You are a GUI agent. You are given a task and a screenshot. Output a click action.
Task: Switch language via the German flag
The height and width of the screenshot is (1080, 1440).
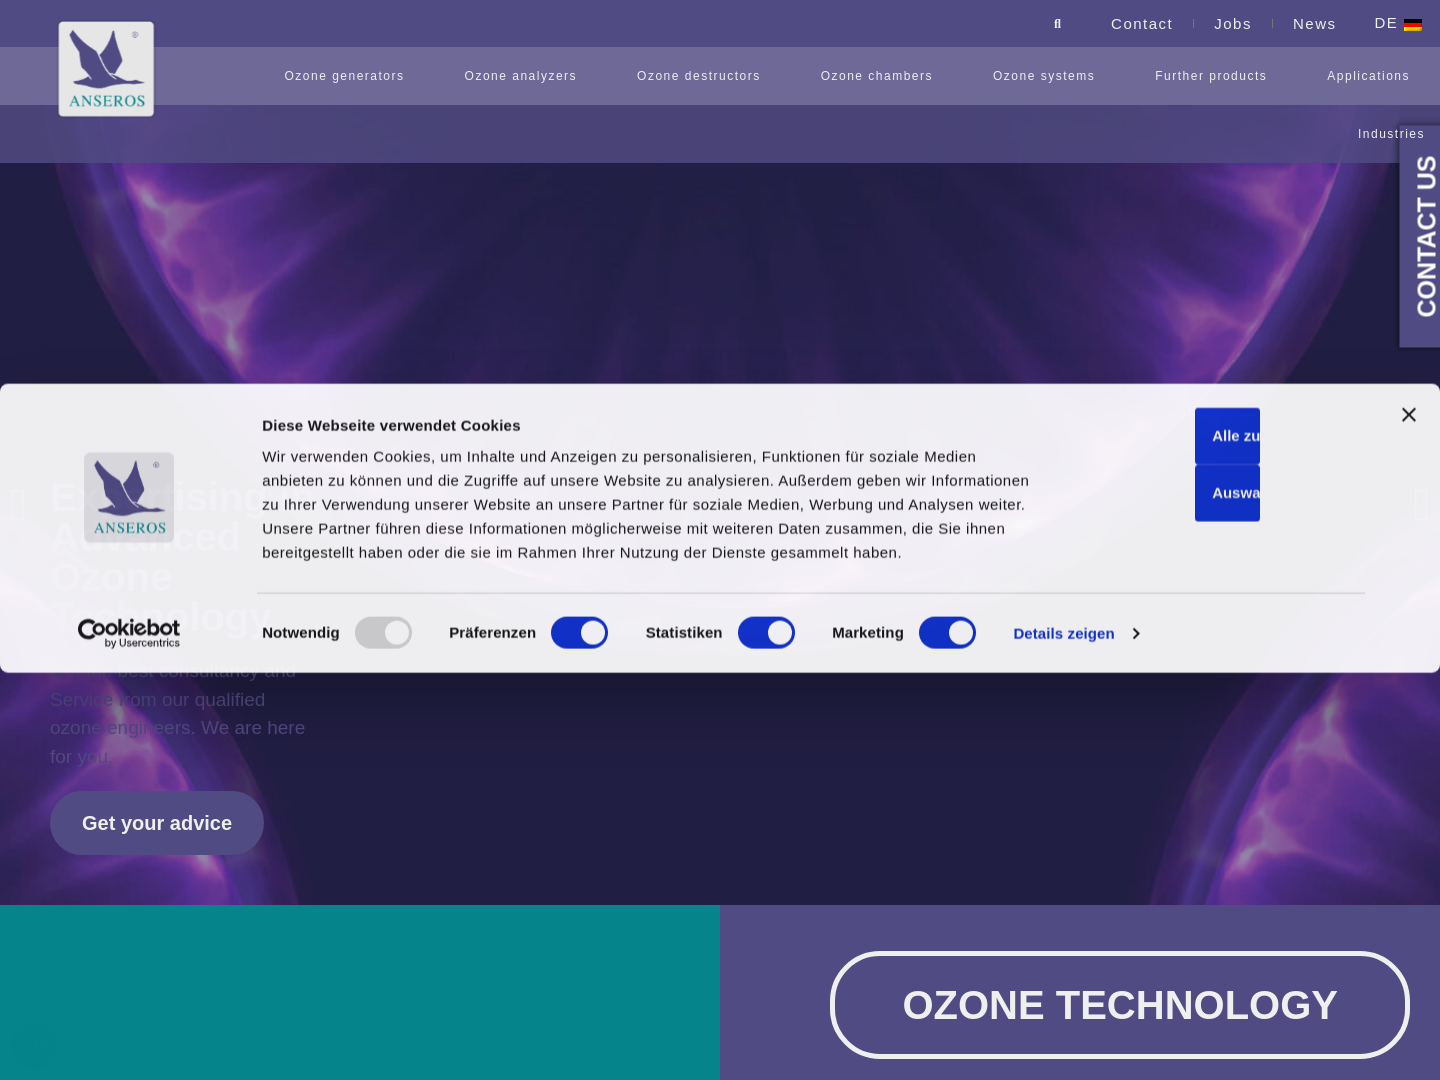[1413, 25]
